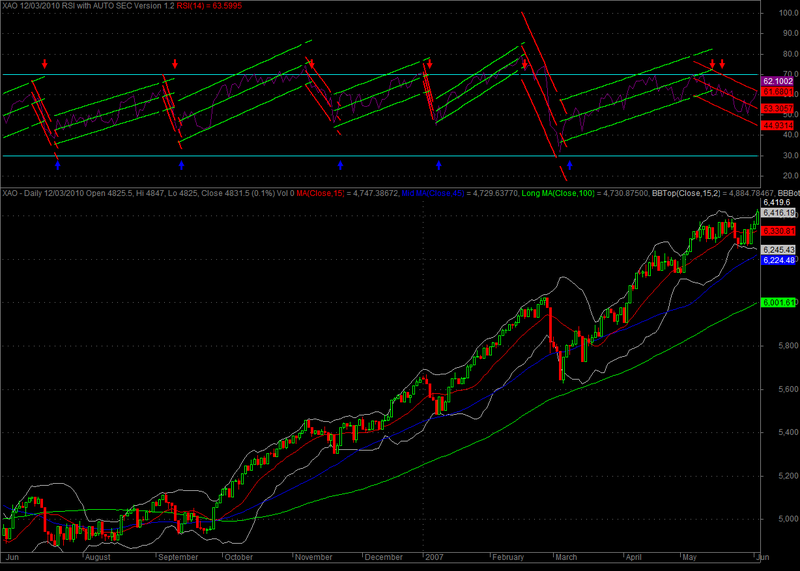Click the red 'MA(Close,15)' legend text
800x571 pixels.
[x=320, y=193]
